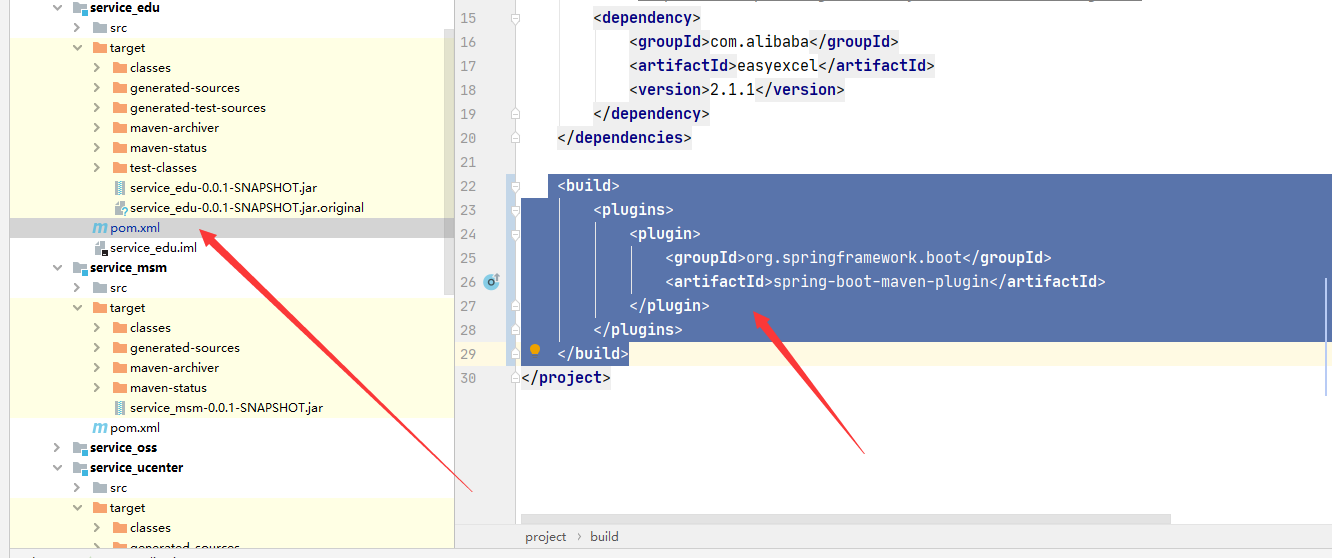The image size is (1332, 558).
Task: Collapse the service_edu module node
Action: [58, 8]
